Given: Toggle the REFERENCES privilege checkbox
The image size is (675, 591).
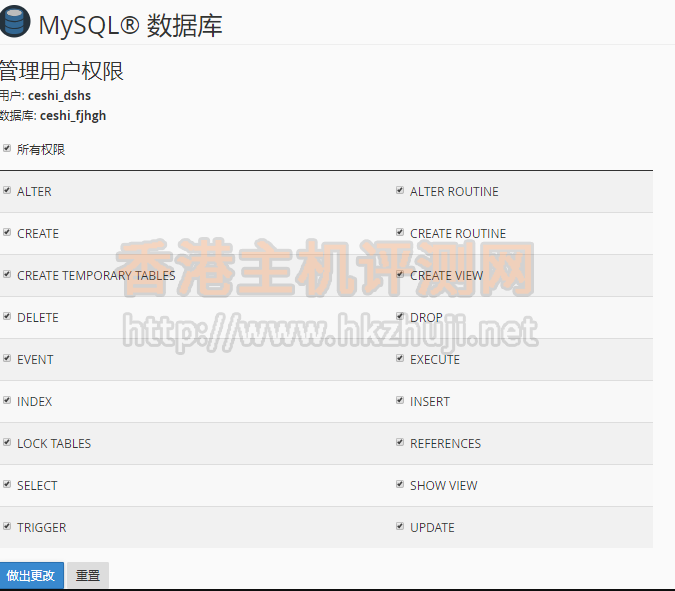Looking at the screenshot, I should pos(400,442).
